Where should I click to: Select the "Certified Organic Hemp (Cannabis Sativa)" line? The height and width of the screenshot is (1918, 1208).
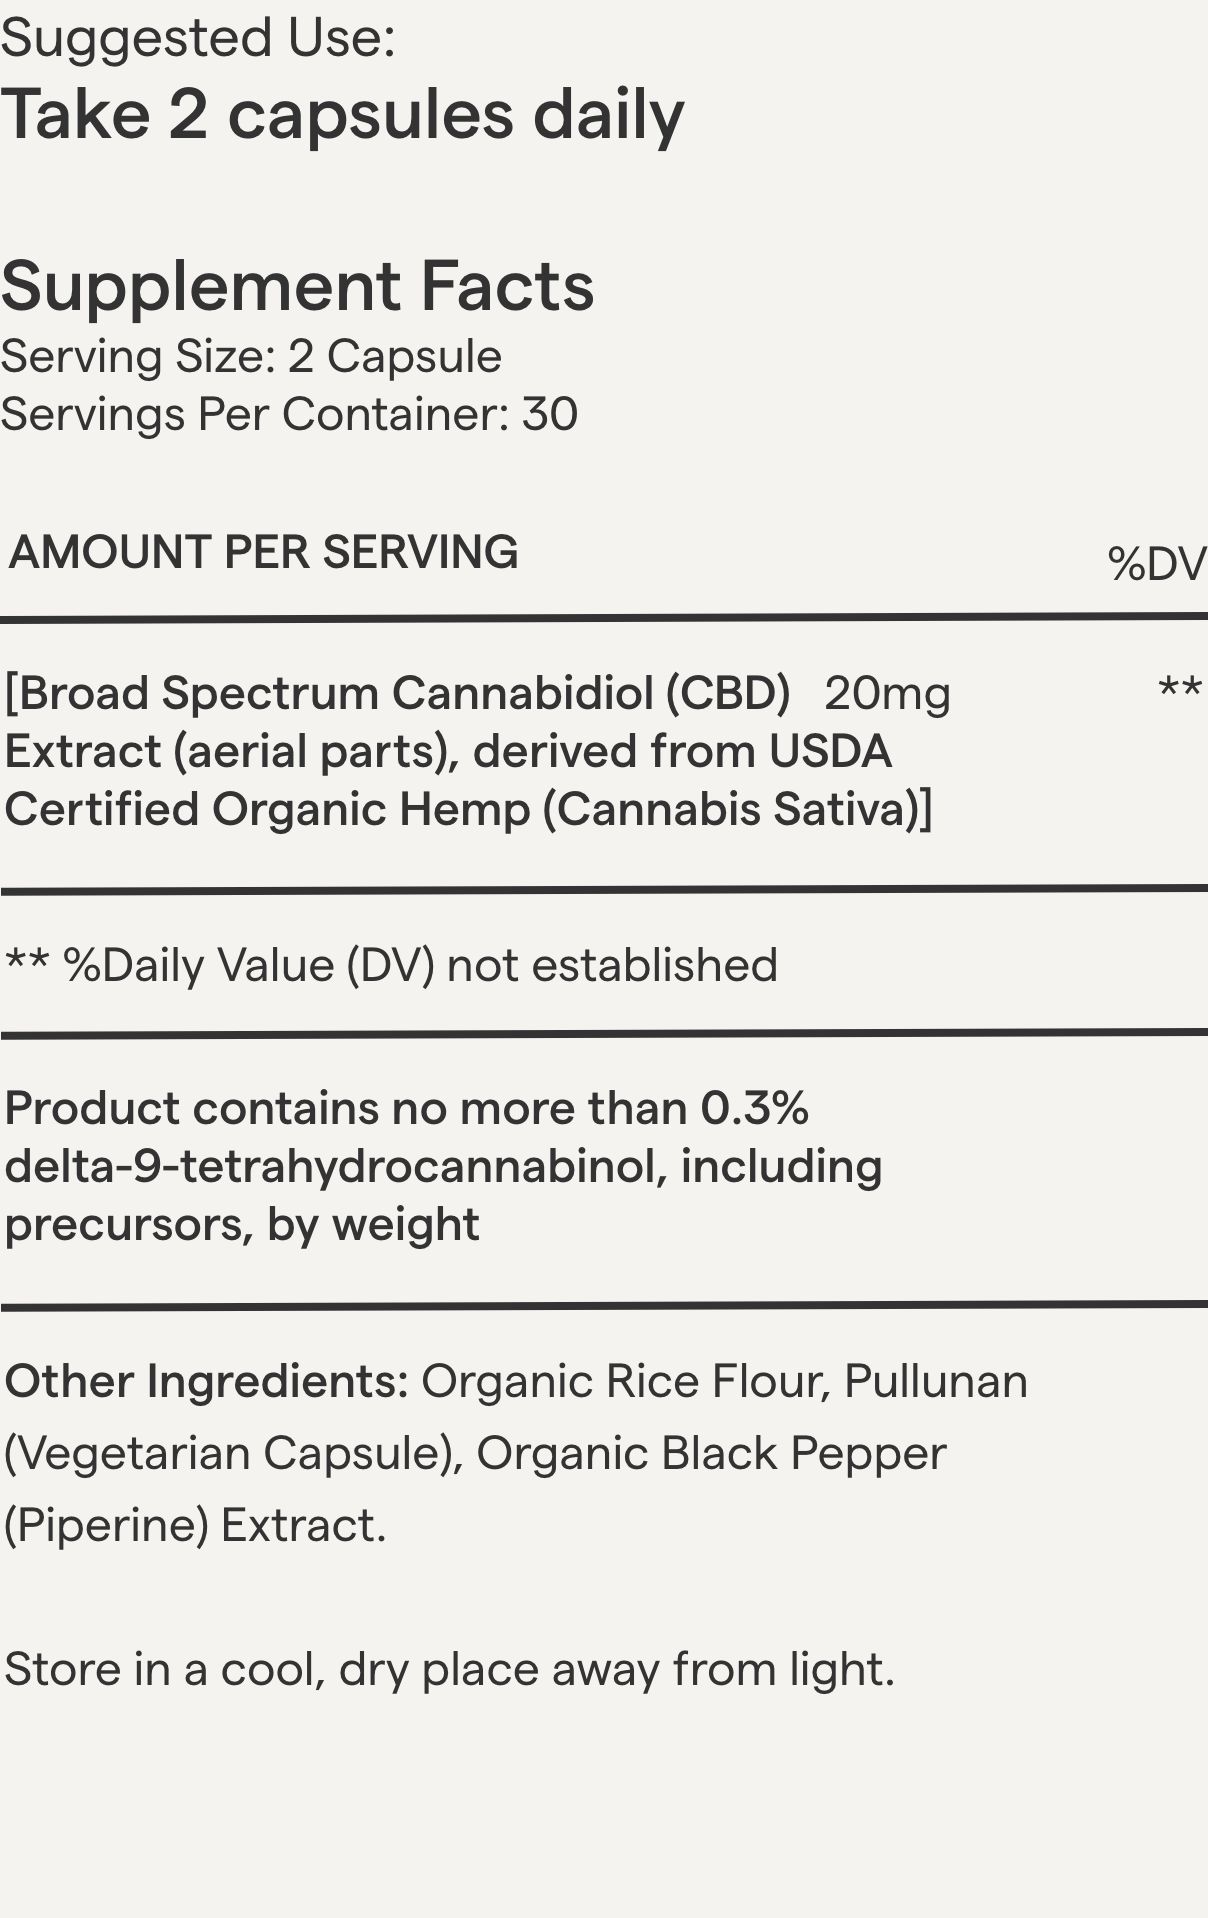tap(468, 810)
